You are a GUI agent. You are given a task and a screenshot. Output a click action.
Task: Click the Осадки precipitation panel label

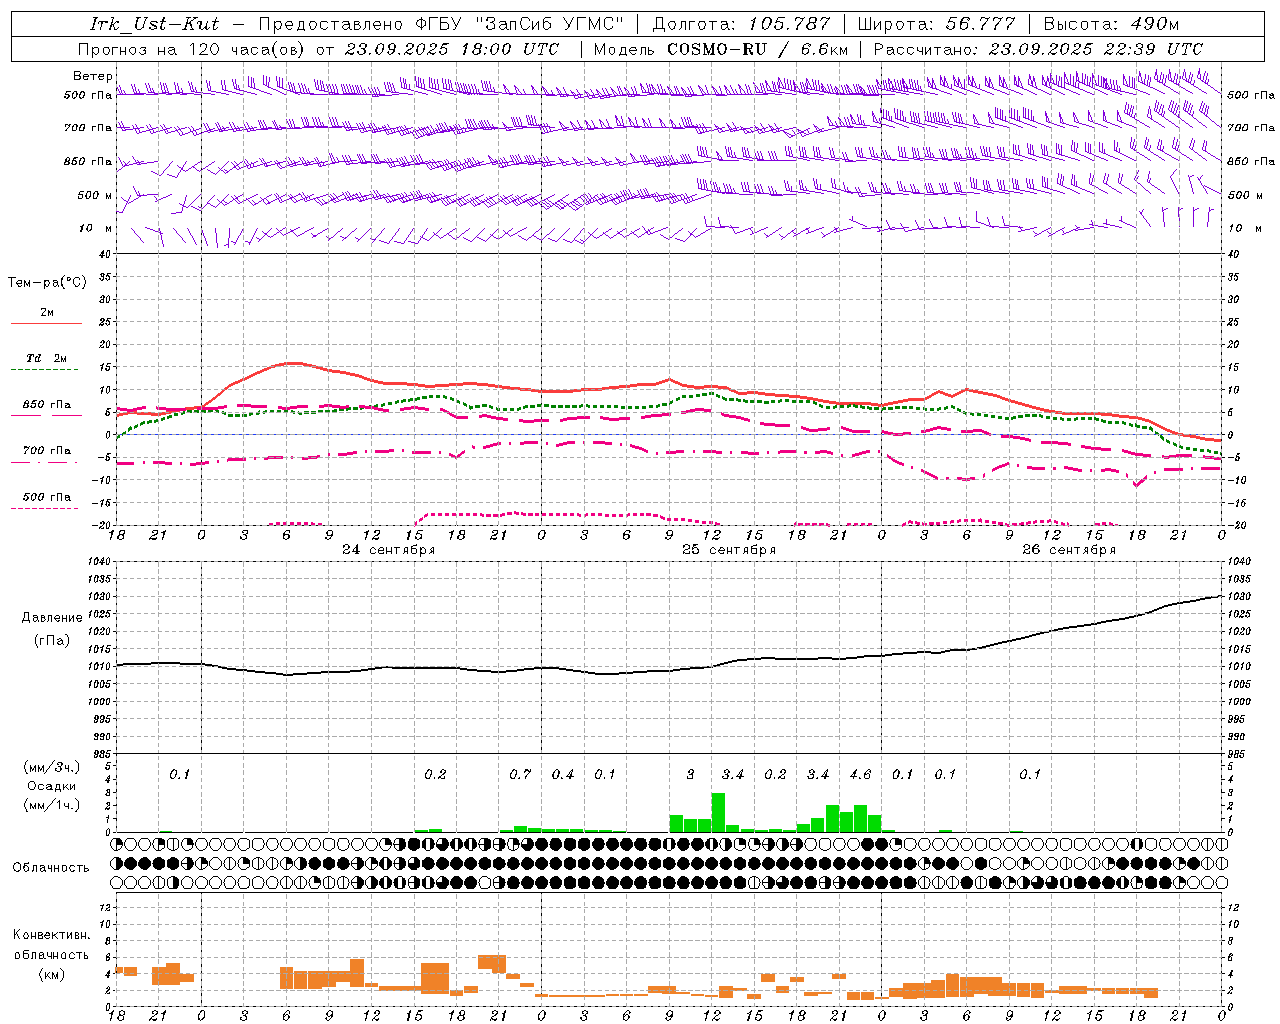tap(51, 786)
